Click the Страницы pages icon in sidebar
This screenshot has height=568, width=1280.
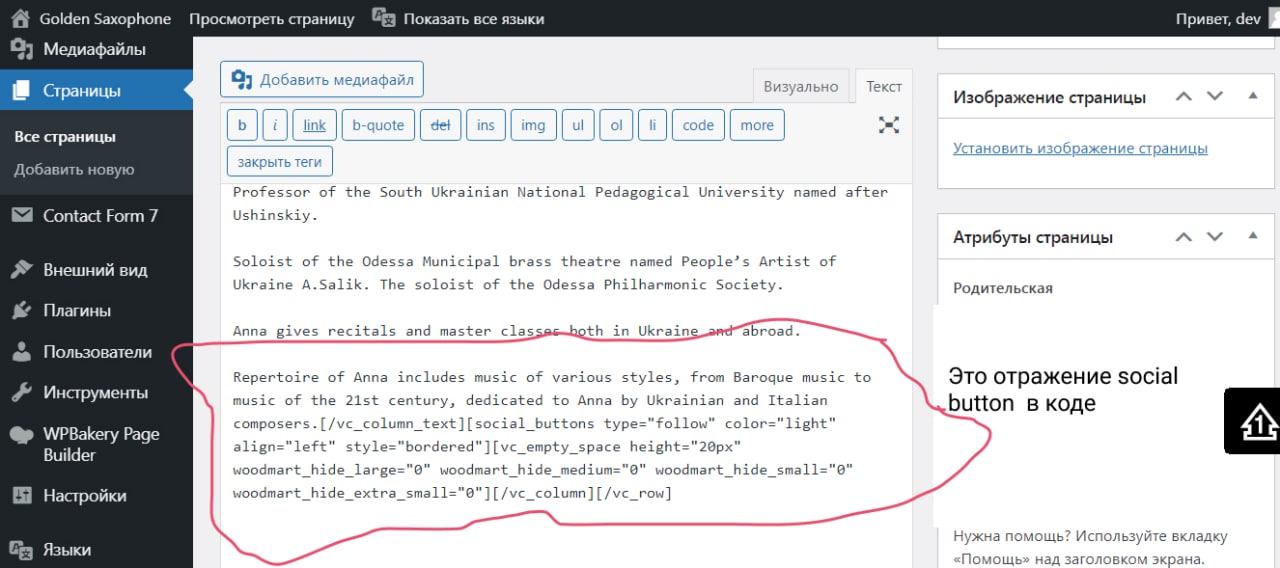21,90
